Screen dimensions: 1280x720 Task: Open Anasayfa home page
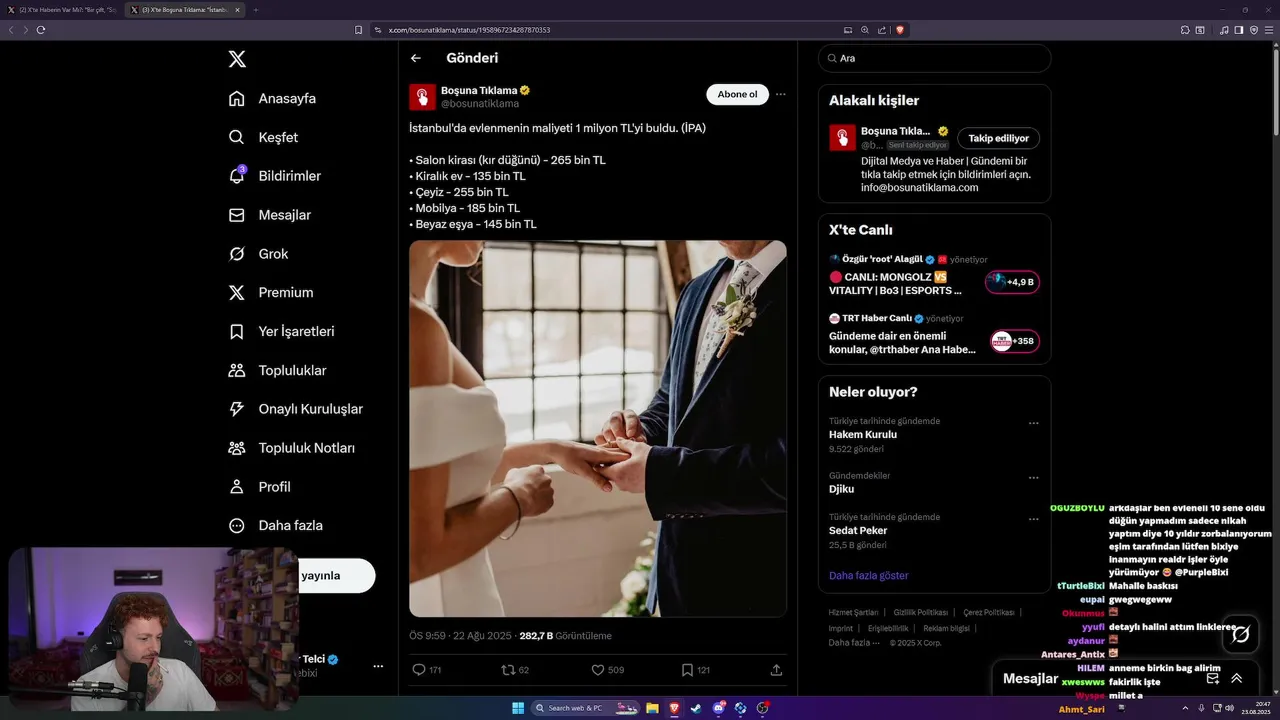pyautogui.click(x=272, y=98)
